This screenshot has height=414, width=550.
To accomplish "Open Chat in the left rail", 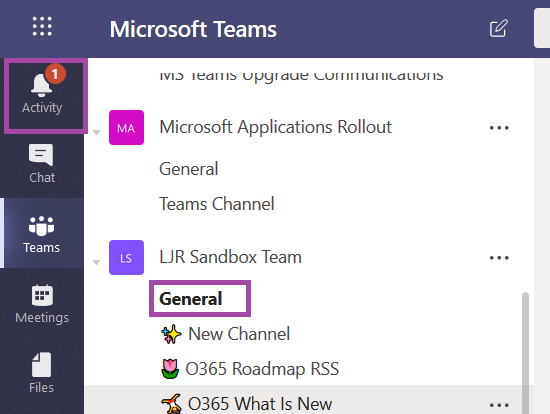I will [x=42, y=164].
